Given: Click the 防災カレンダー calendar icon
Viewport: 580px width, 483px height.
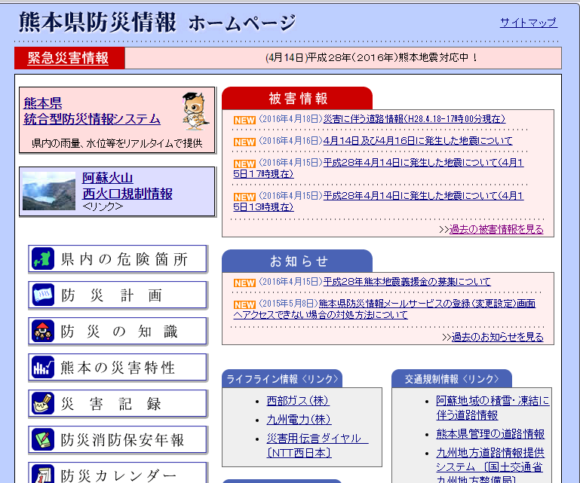Looking at the screenshot, I should point(43,474).
